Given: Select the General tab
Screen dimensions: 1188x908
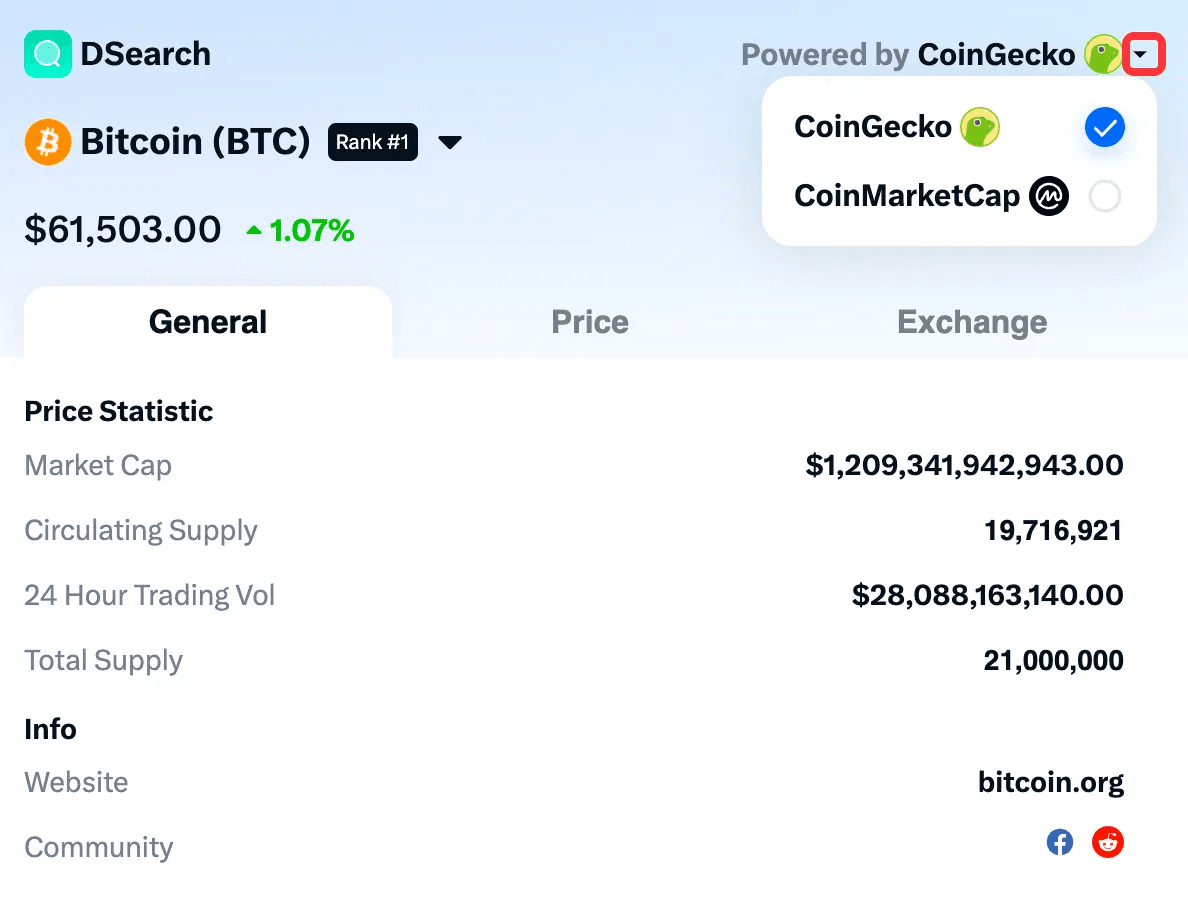Looking at the screenshot, I should pyautogui.click(x=208, y=322).
